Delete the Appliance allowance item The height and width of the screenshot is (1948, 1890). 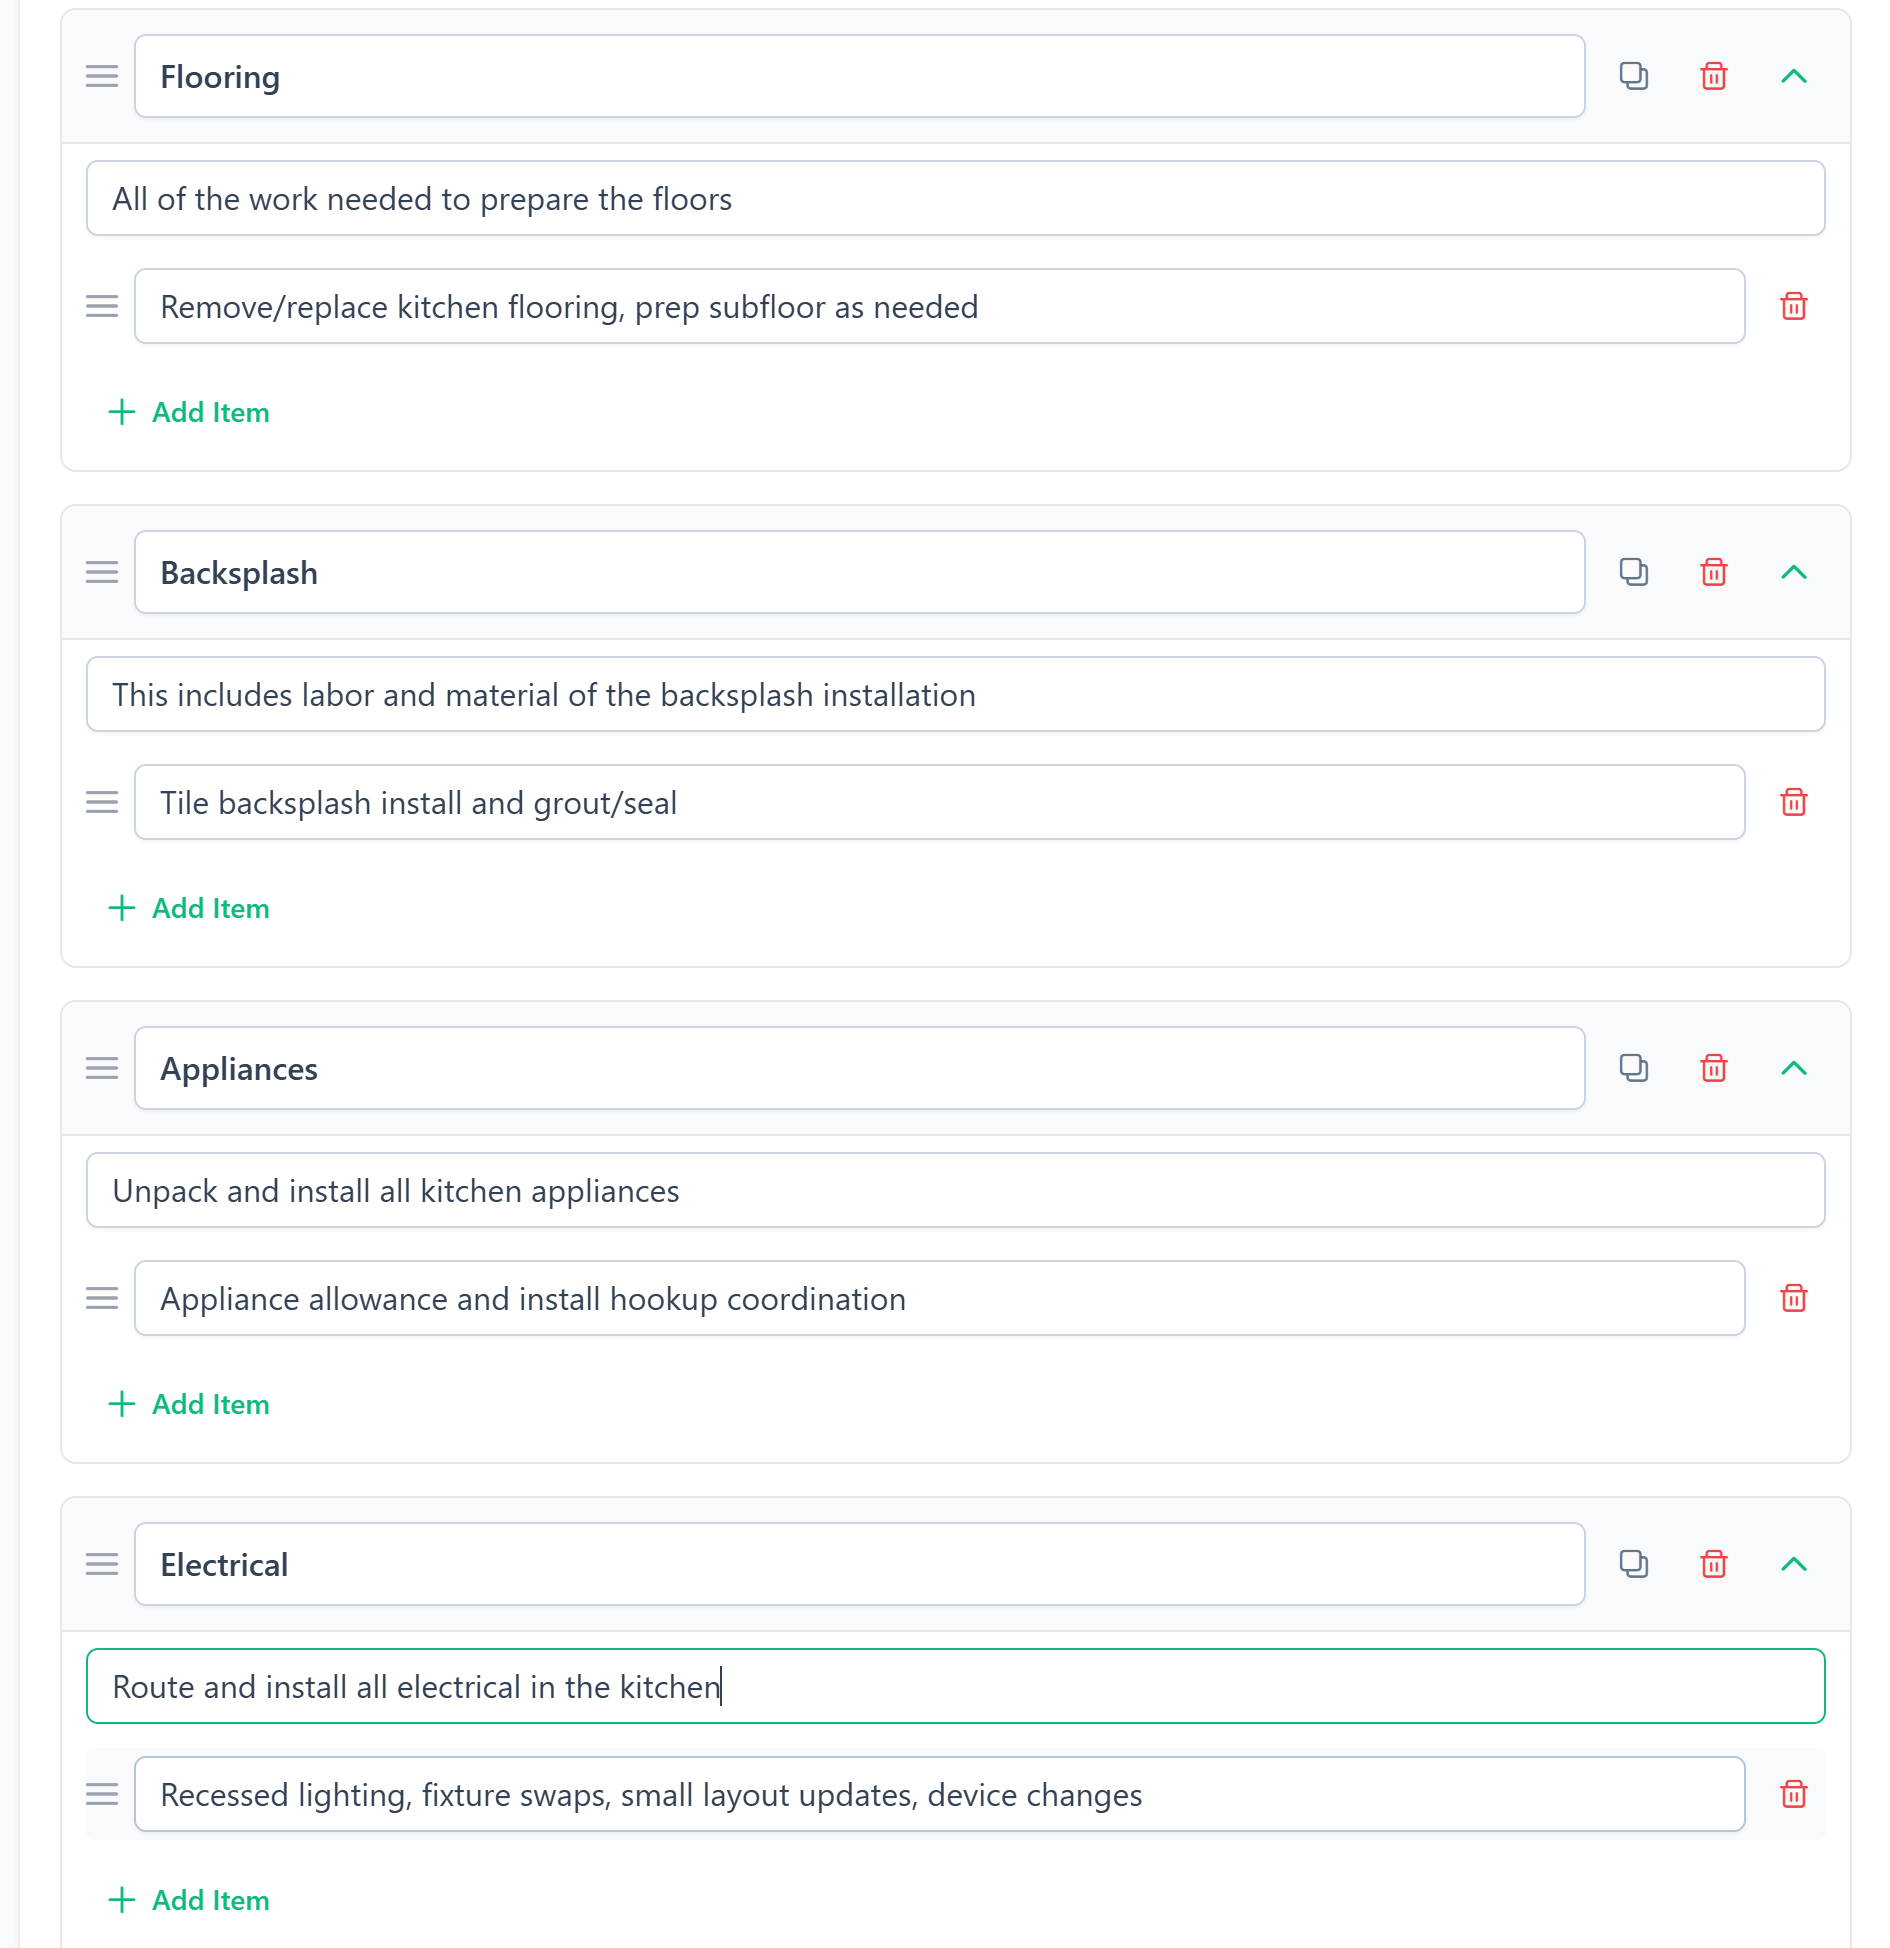1793,1298
